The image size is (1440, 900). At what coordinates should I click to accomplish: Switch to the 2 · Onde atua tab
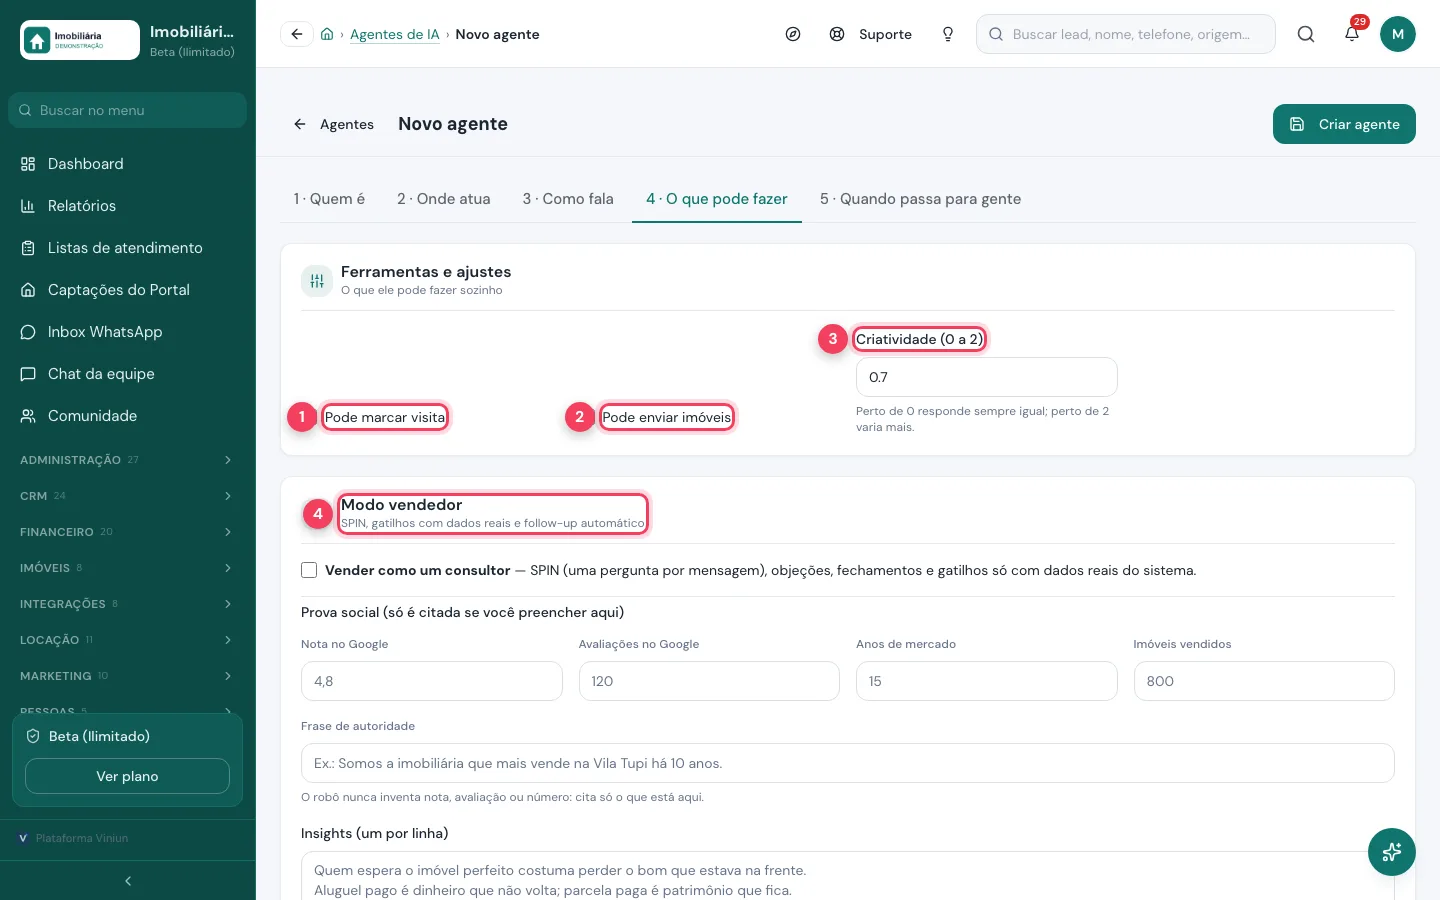444,199
